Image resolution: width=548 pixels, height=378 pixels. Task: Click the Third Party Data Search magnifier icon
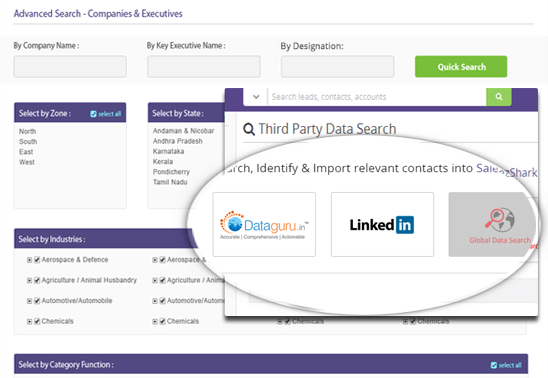point(249,129)
